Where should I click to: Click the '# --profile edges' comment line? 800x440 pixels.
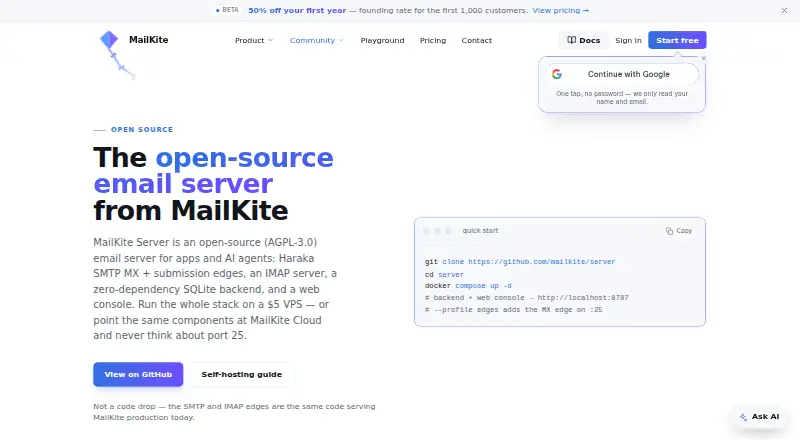[x=513, y=310]
